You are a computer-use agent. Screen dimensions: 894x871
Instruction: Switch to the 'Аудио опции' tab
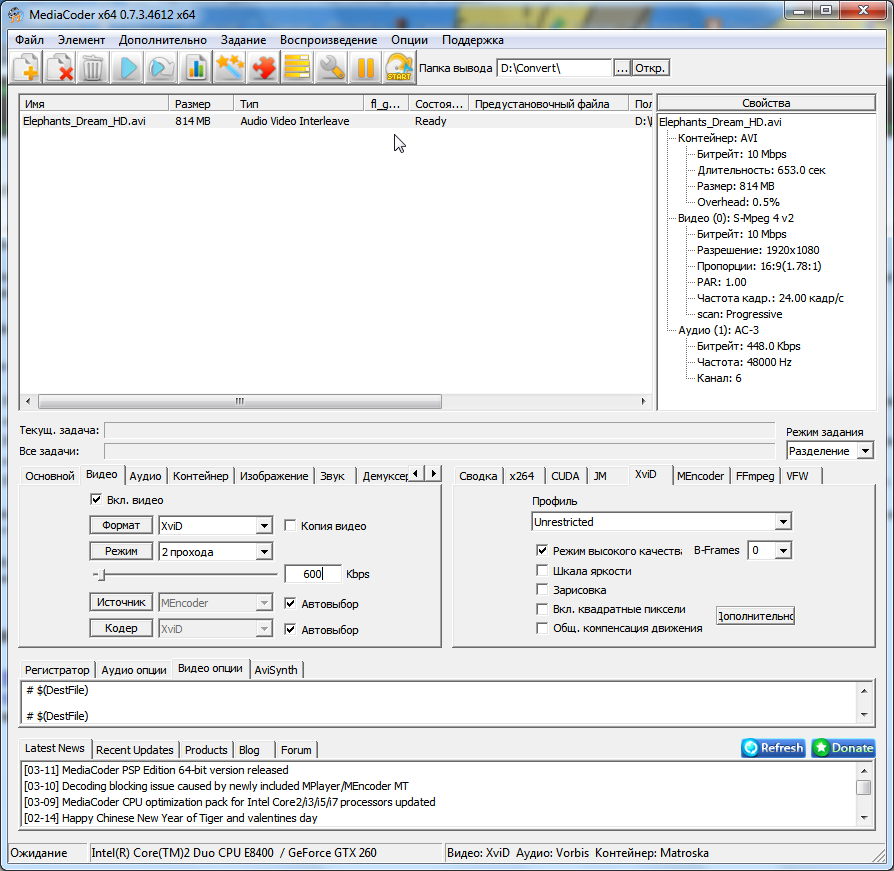(x=134, y=670)
